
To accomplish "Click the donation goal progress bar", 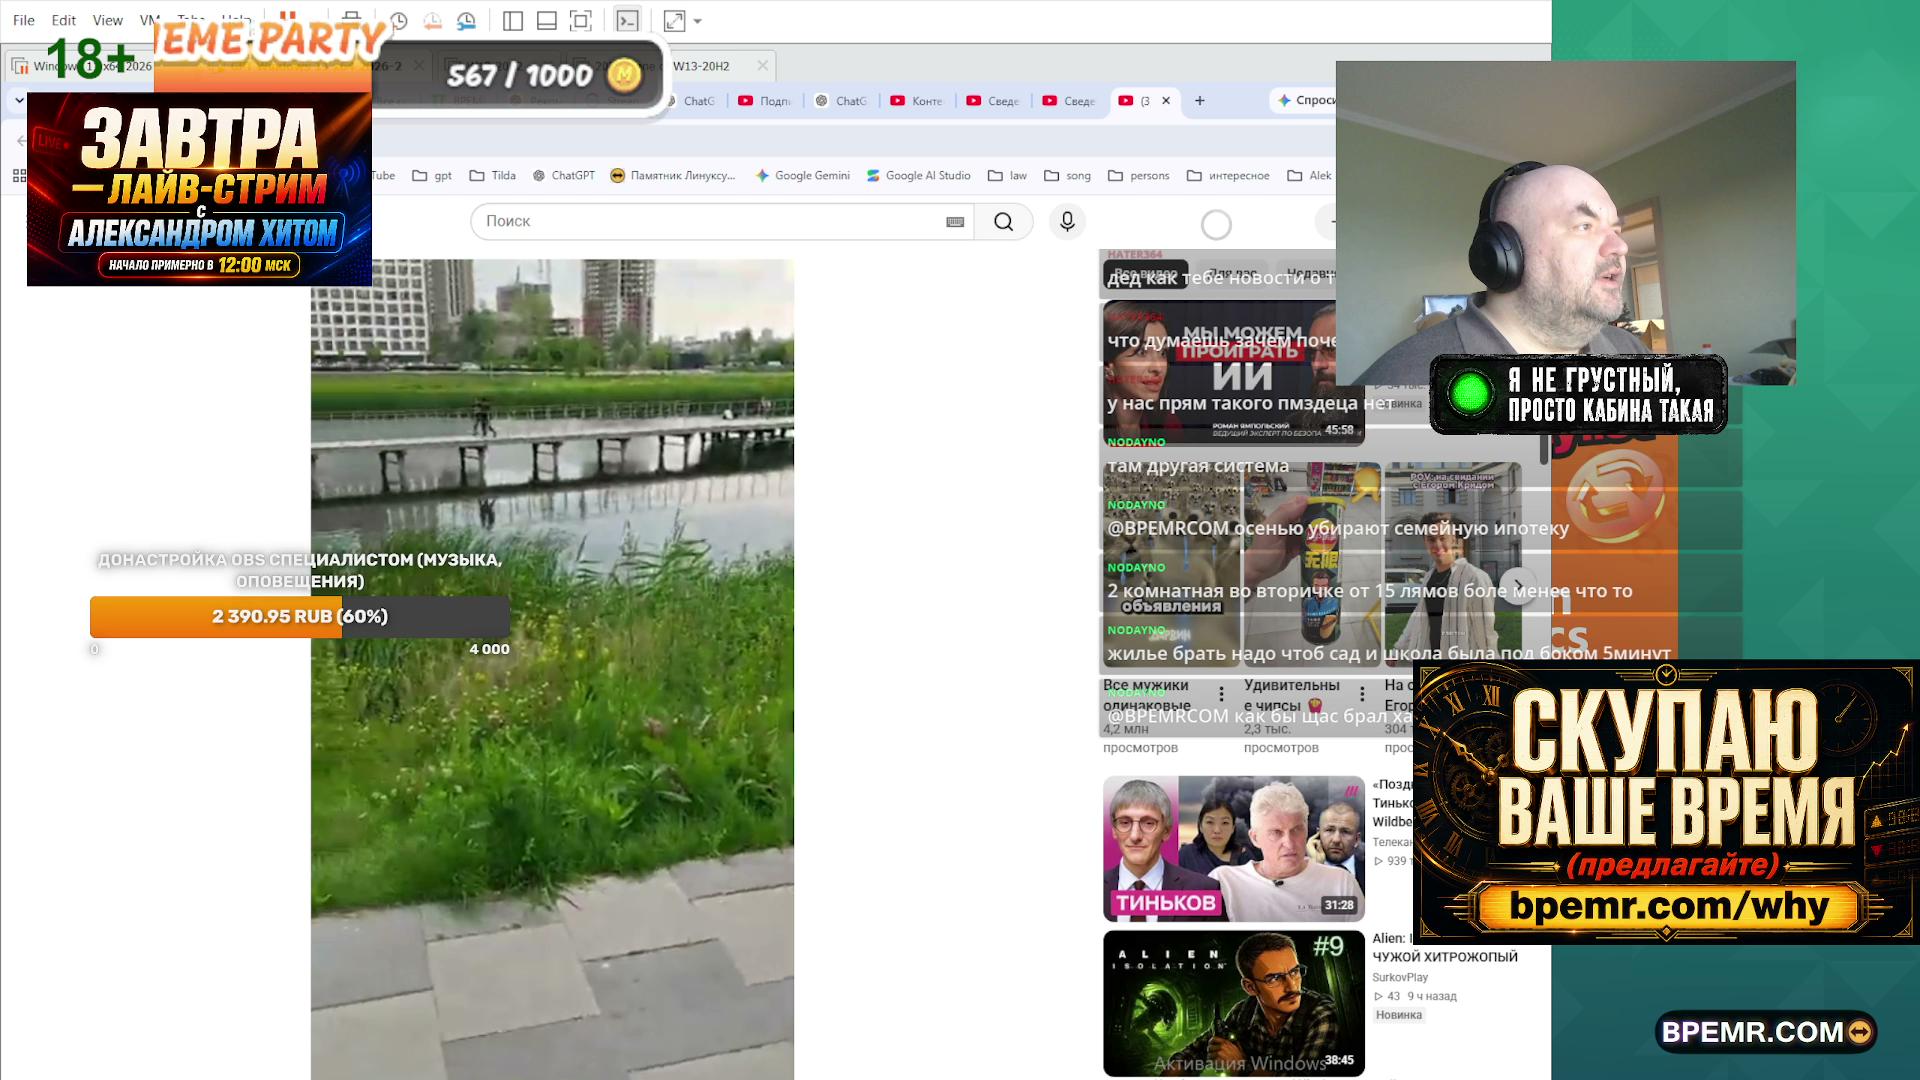I will 300,617.
